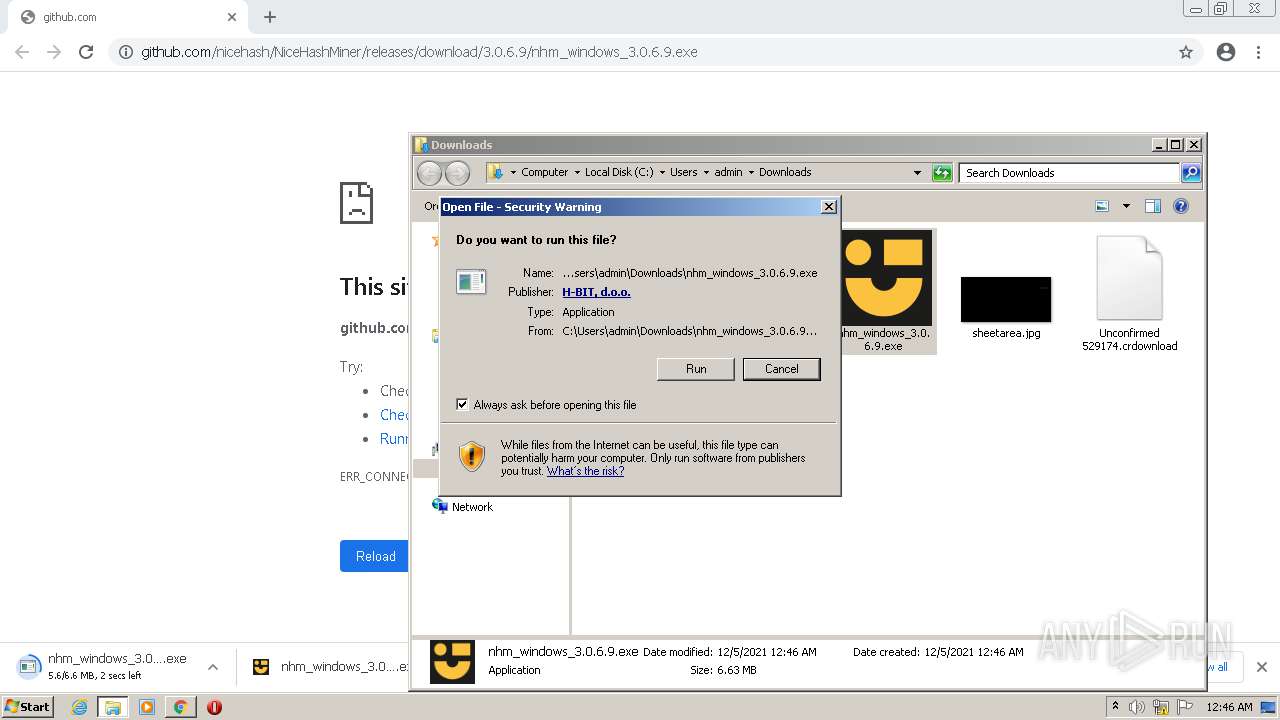Go back in Chrome

(x=22, y=52)
